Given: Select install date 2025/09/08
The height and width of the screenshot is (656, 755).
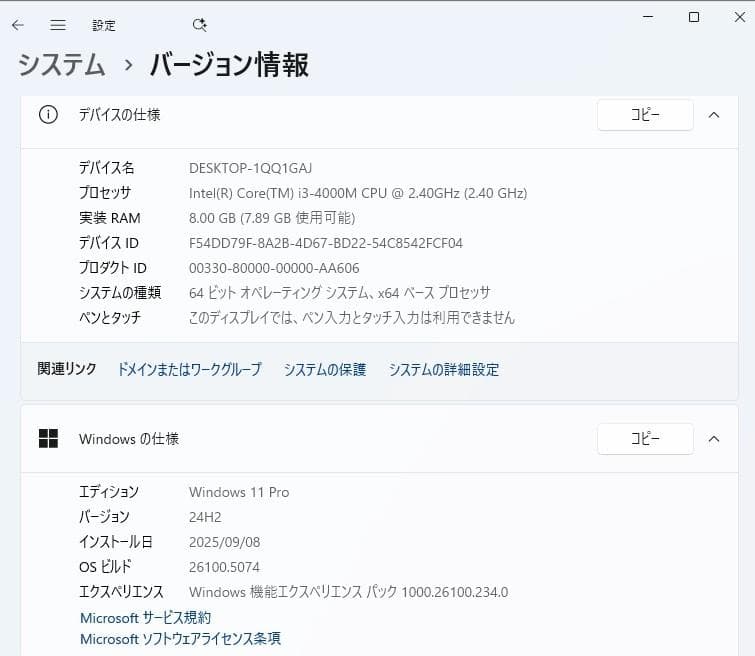Looking at the screenshot, I should pos(224,542).
